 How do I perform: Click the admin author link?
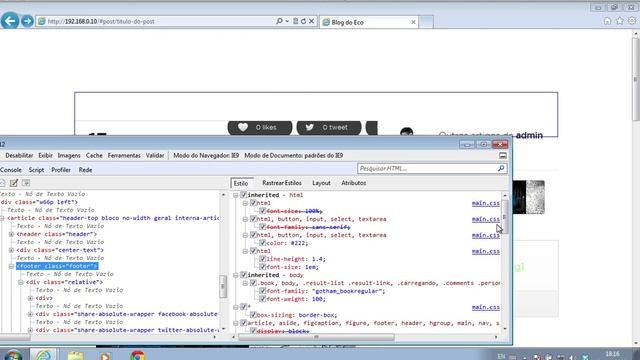pyautogui.click(x=529, y=135)
